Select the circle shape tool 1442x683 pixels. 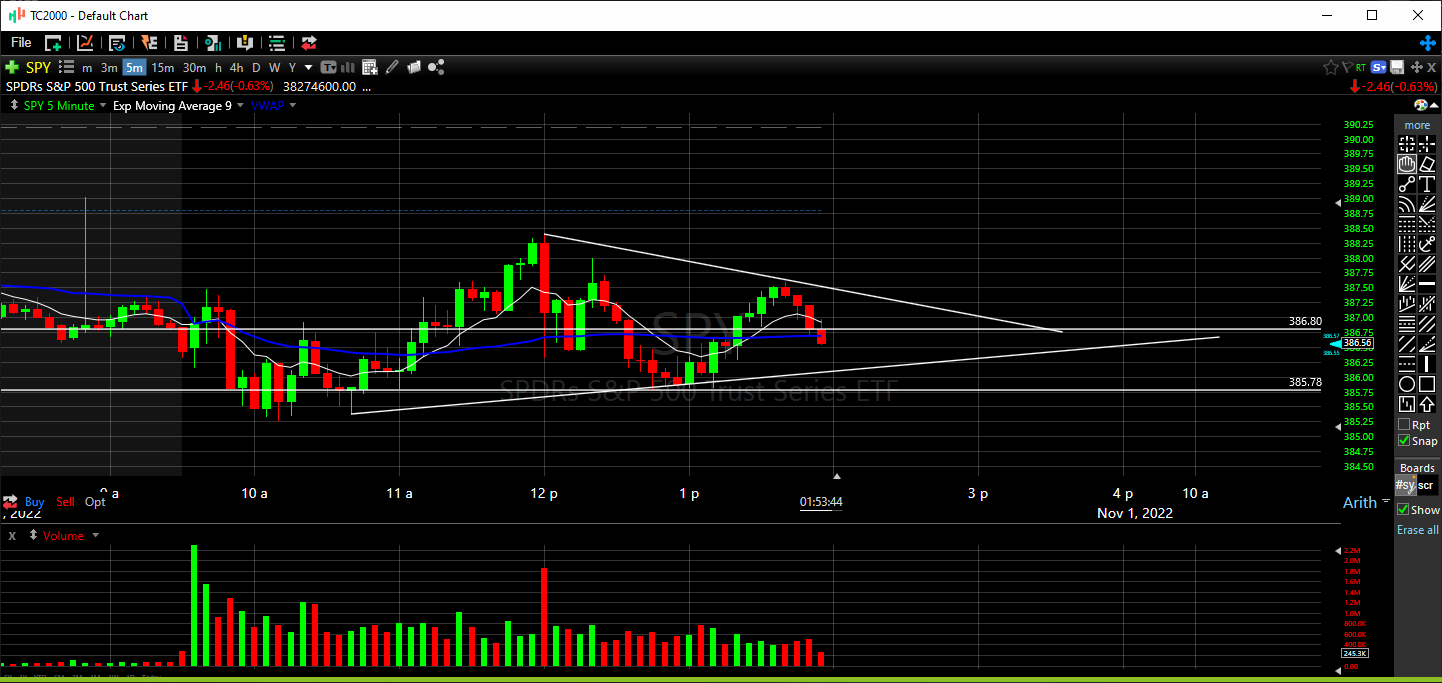pos(1406,384)
